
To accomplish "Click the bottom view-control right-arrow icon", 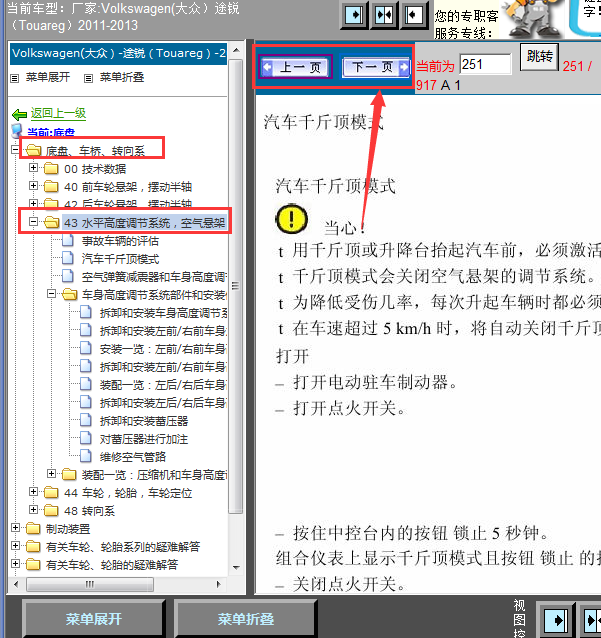I will (x=557, y=620).
